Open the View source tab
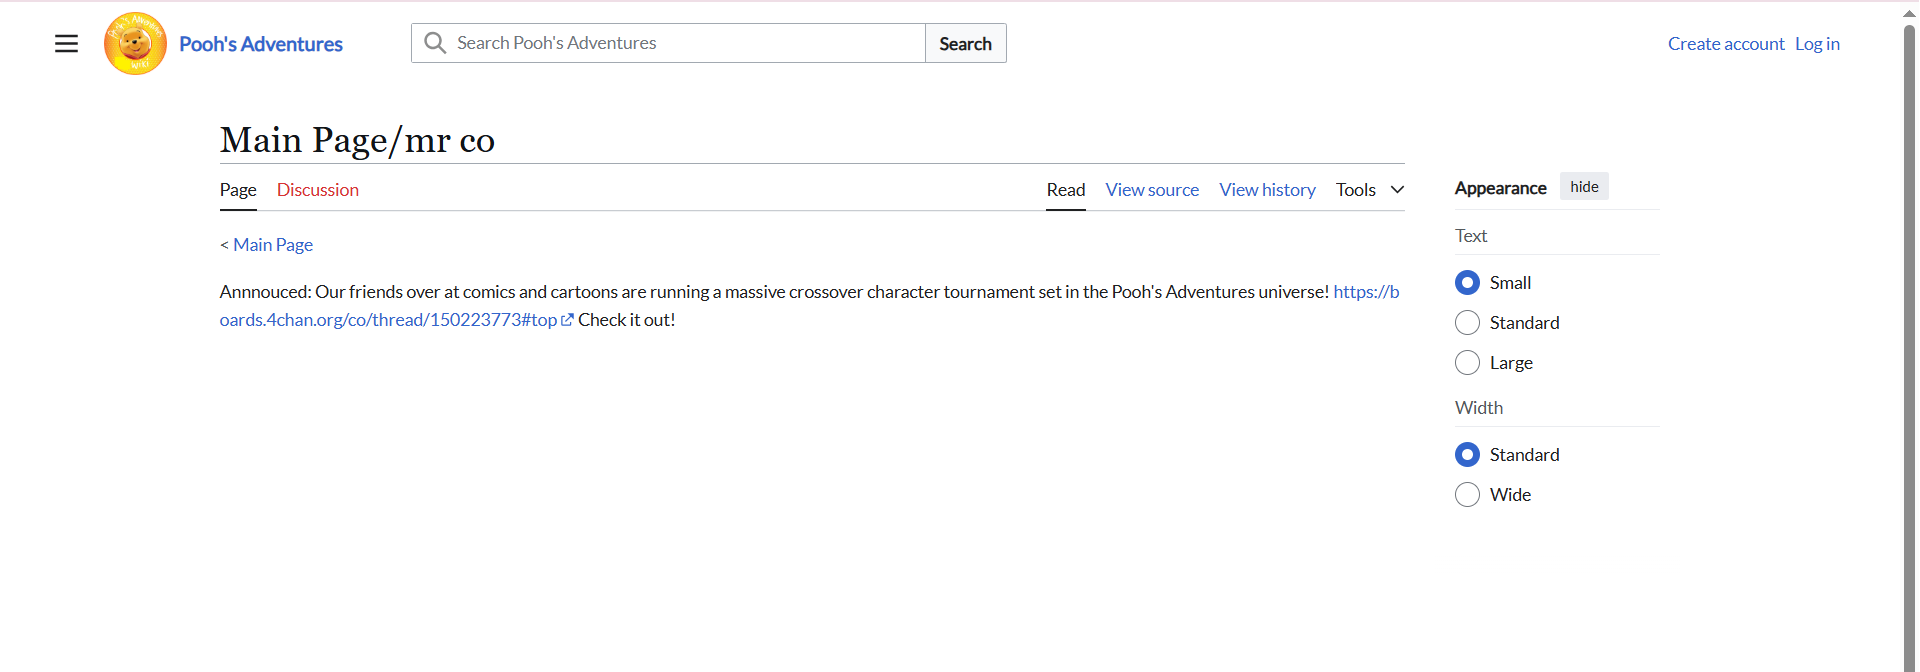Viewport: 1920px width, 672px height. coord(1152,190)
